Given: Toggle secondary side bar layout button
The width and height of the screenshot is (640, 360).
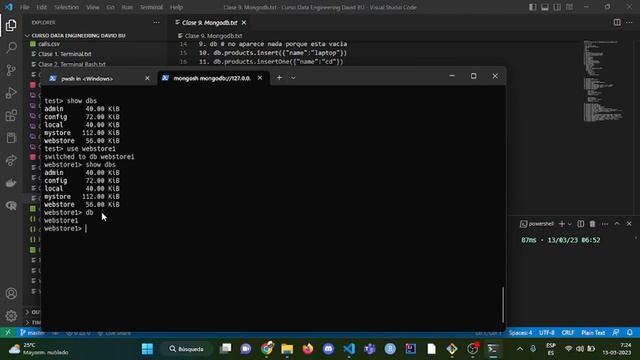Looking at the screenshot, I should [557, 7].
